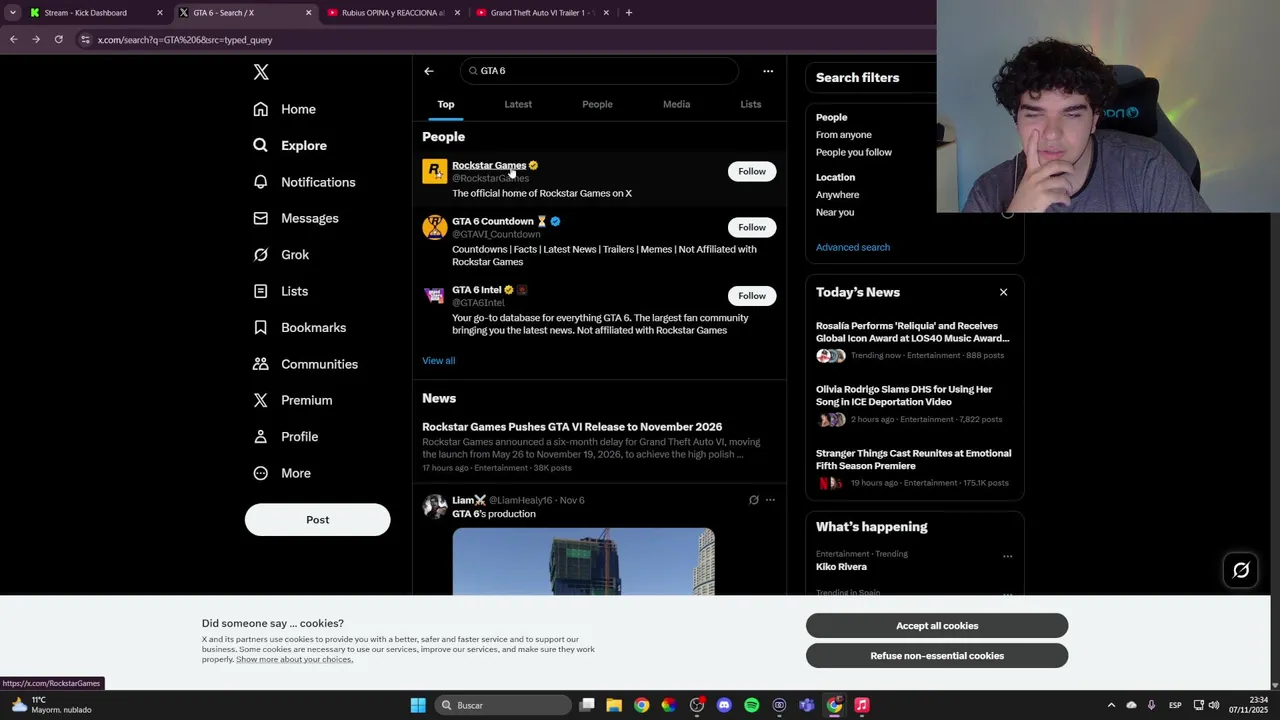This screenshot has width=1280, height=720.
Task: Follow GTA 6 Countdown
Action: 752,227
